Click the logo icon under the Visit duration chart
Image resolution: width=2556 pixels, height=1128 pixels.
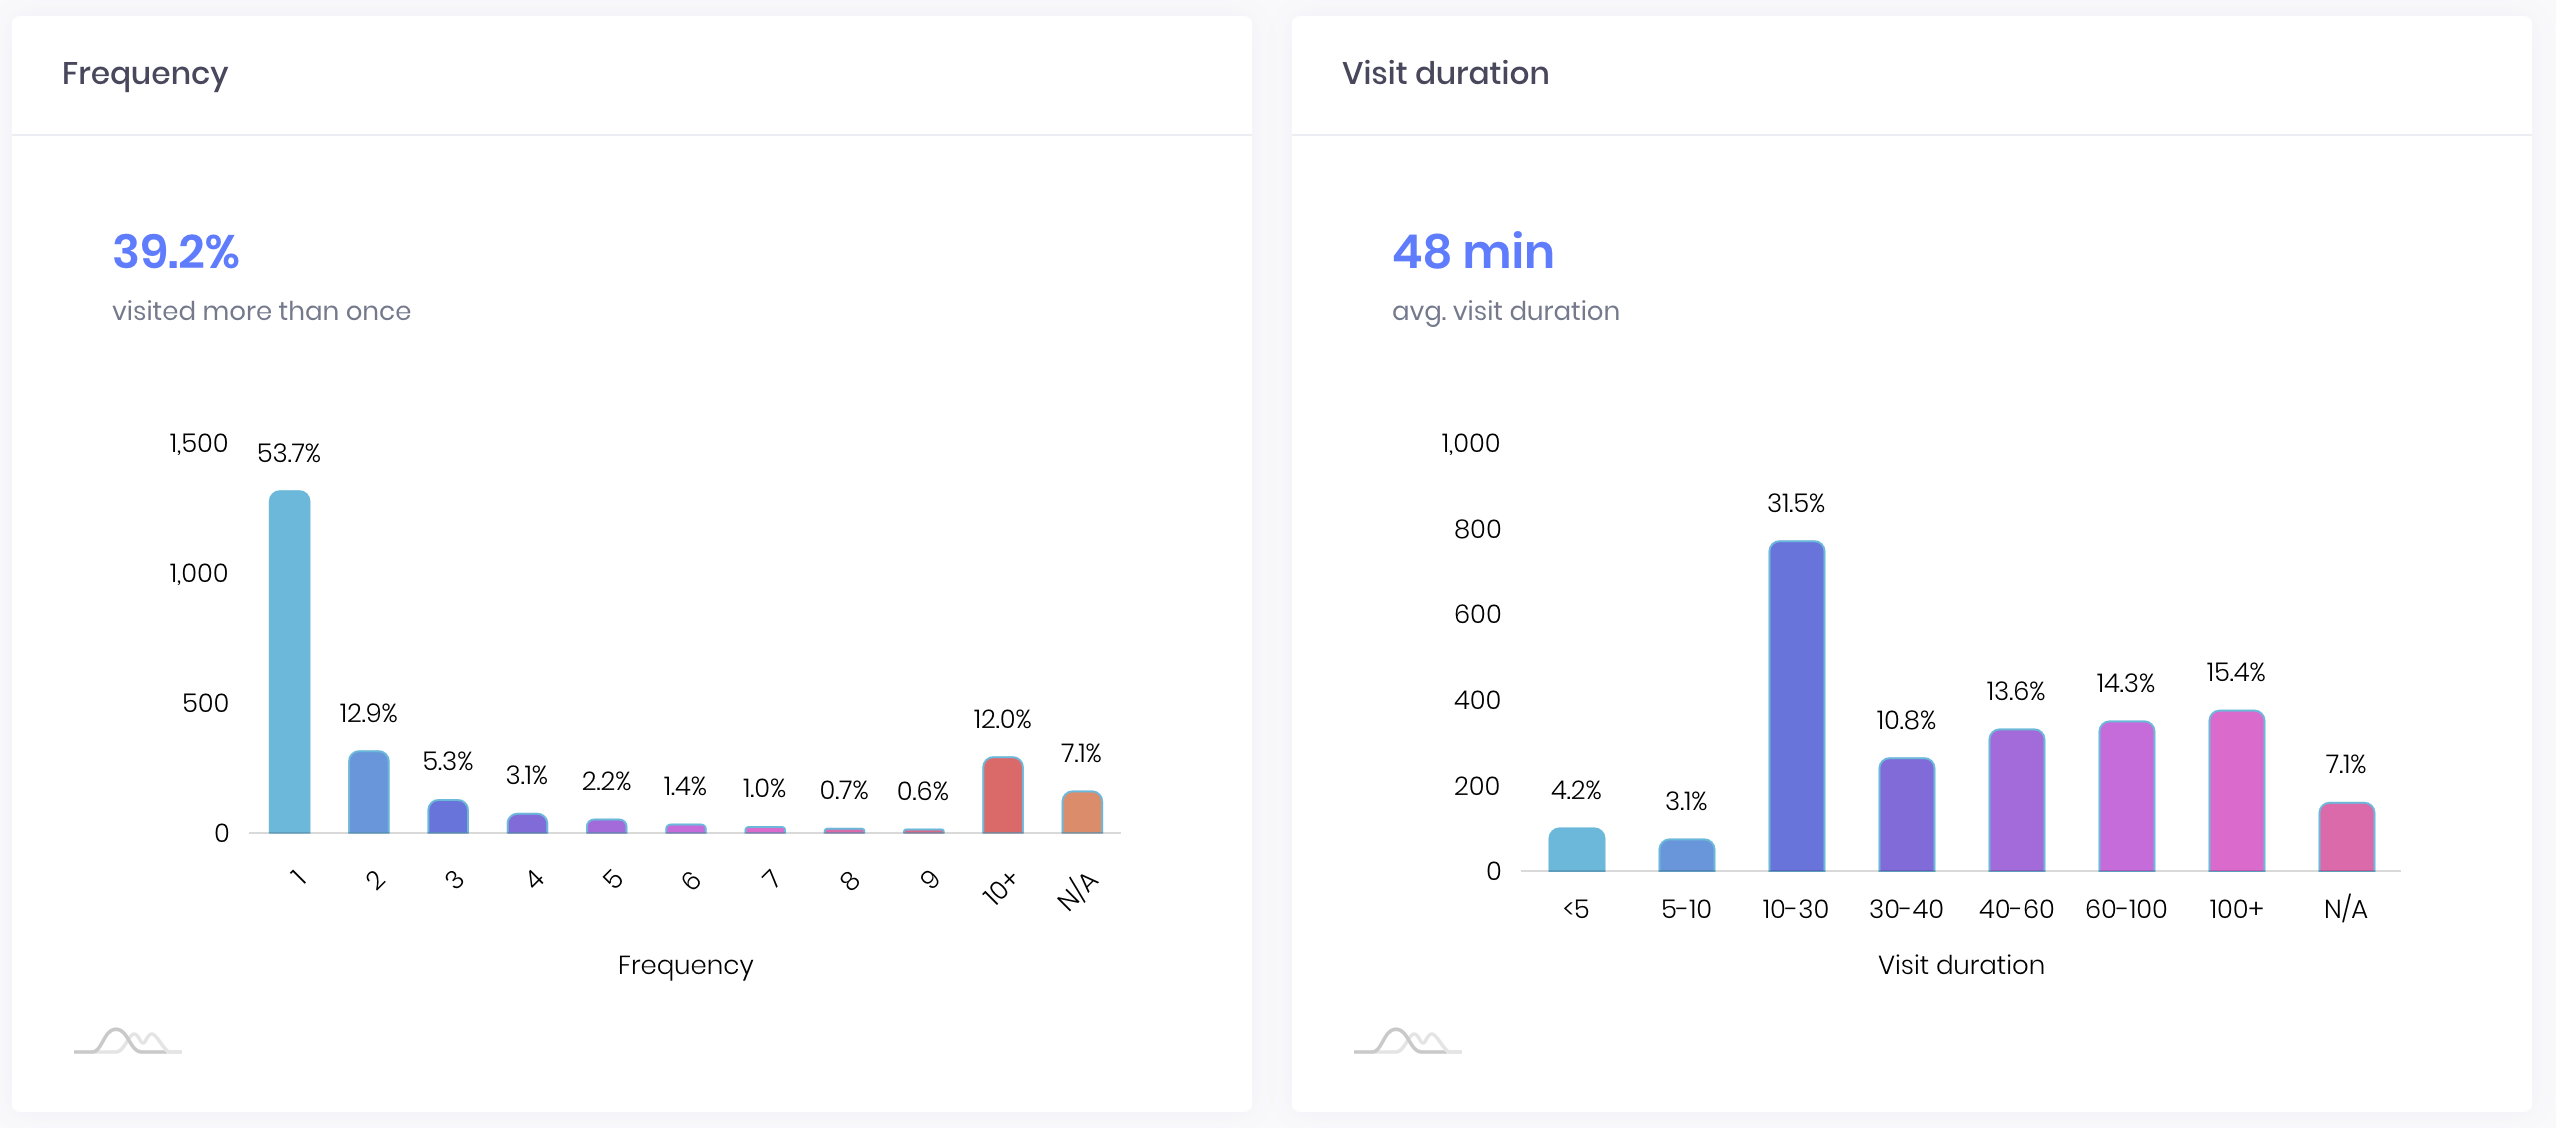pyautogui.click(x=1408, y=1041)
